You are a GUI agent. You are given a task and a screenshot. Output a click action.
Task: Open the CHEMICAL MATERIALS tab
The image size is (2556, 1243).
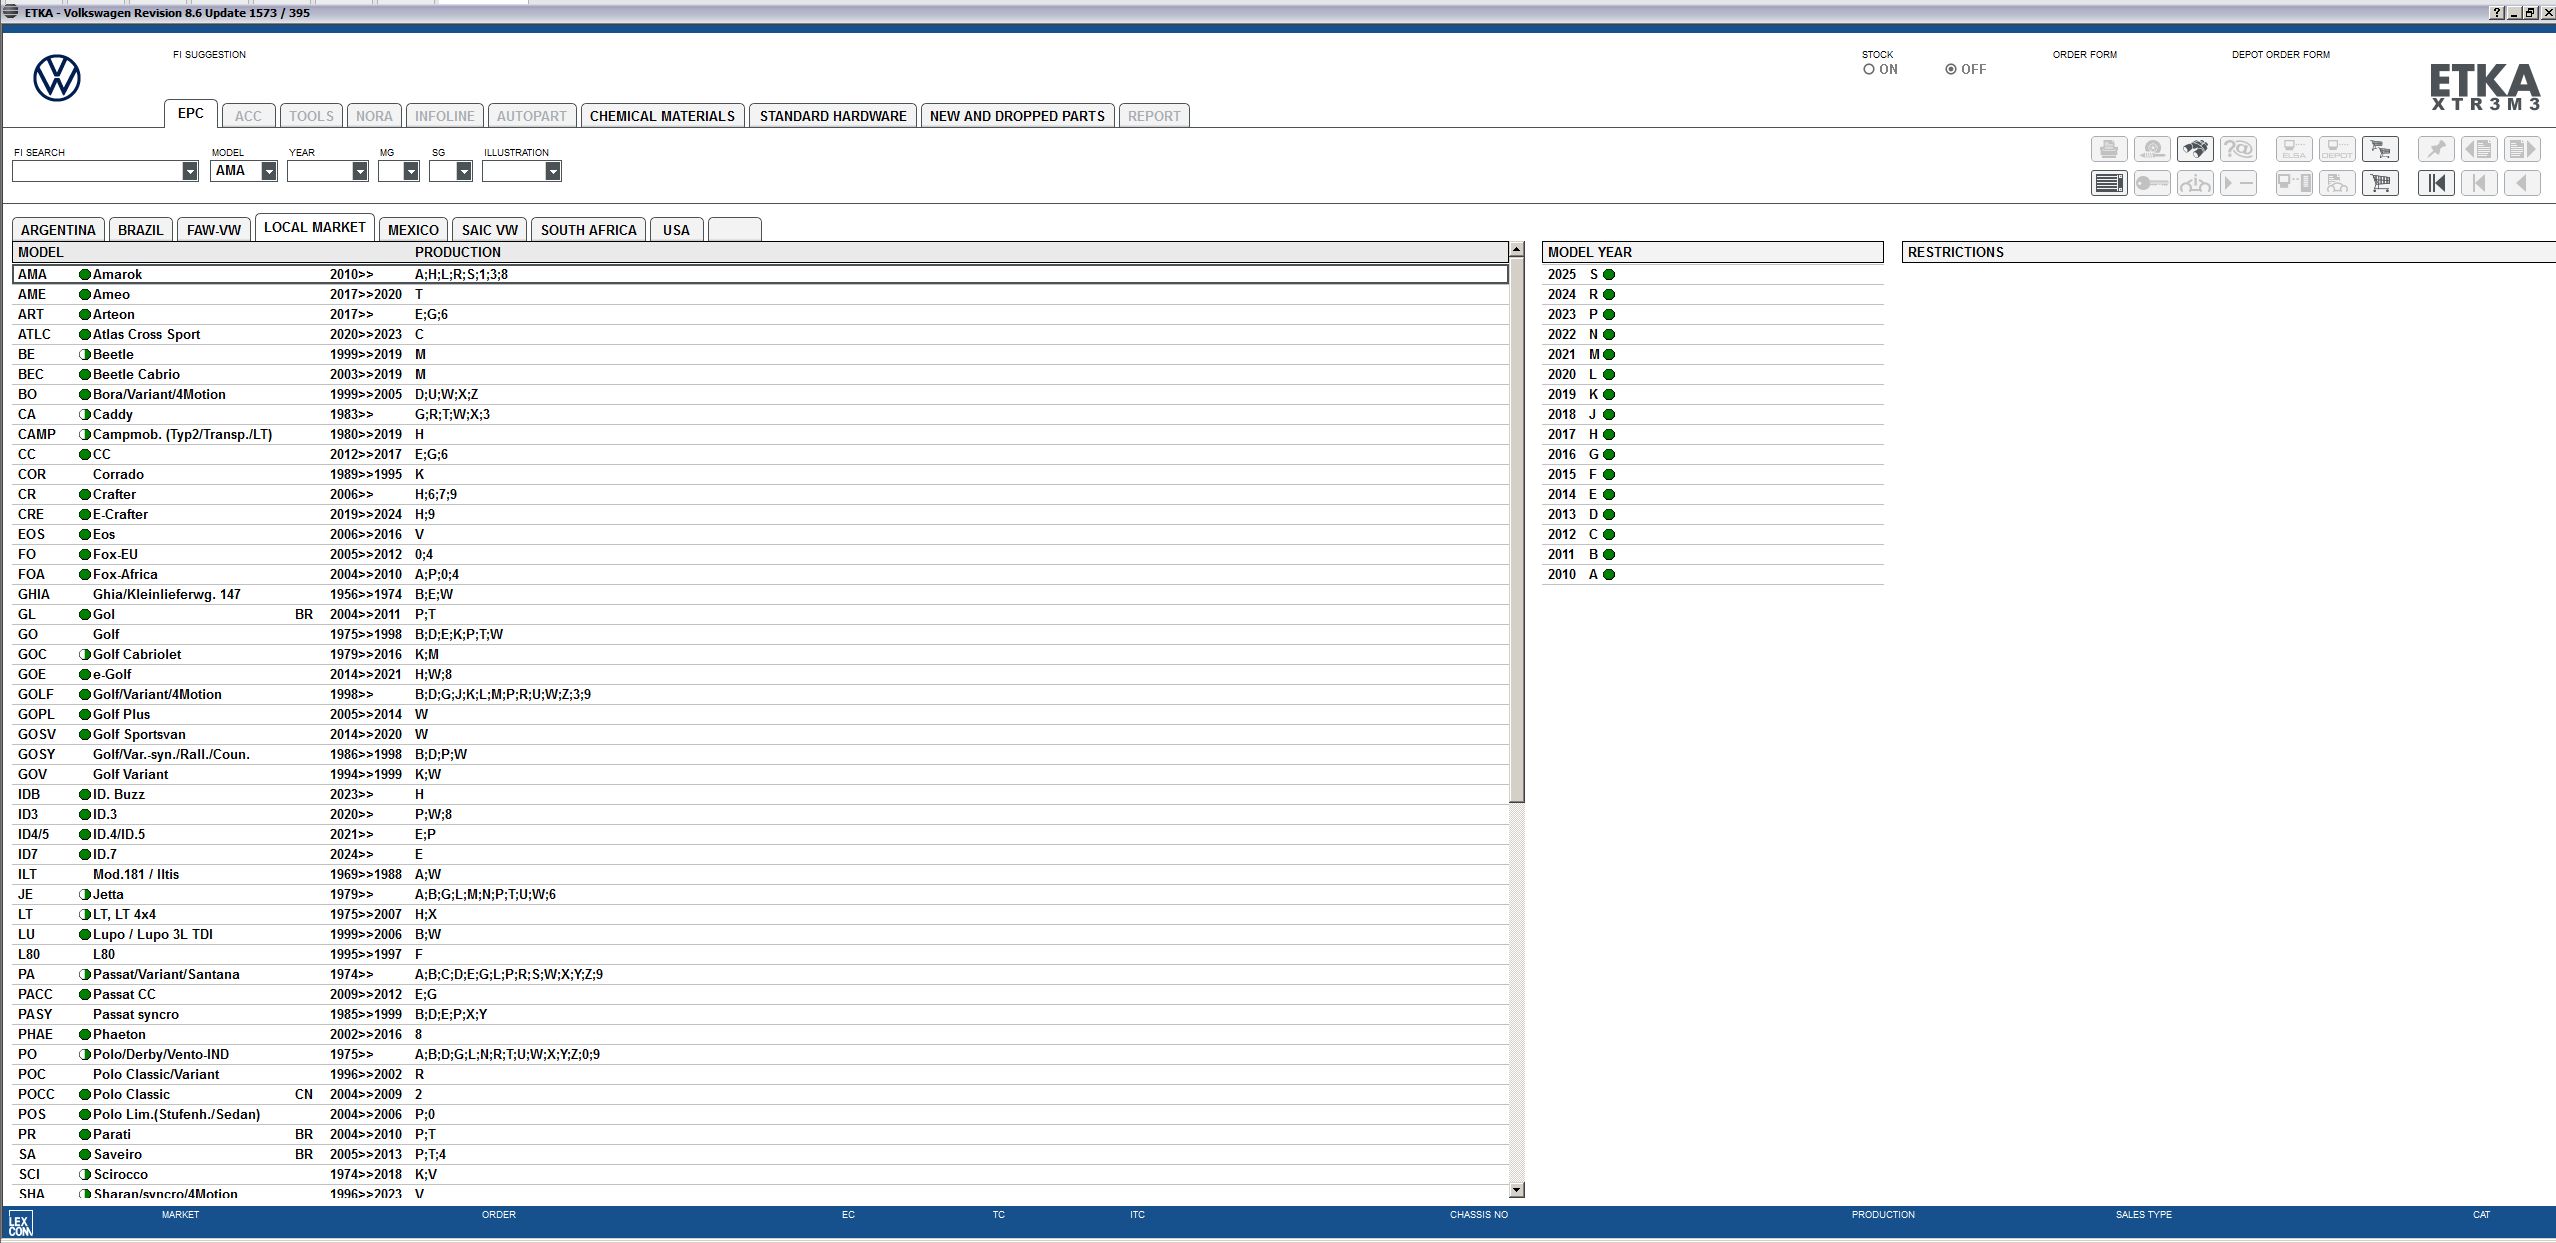[x=662, y=116]
